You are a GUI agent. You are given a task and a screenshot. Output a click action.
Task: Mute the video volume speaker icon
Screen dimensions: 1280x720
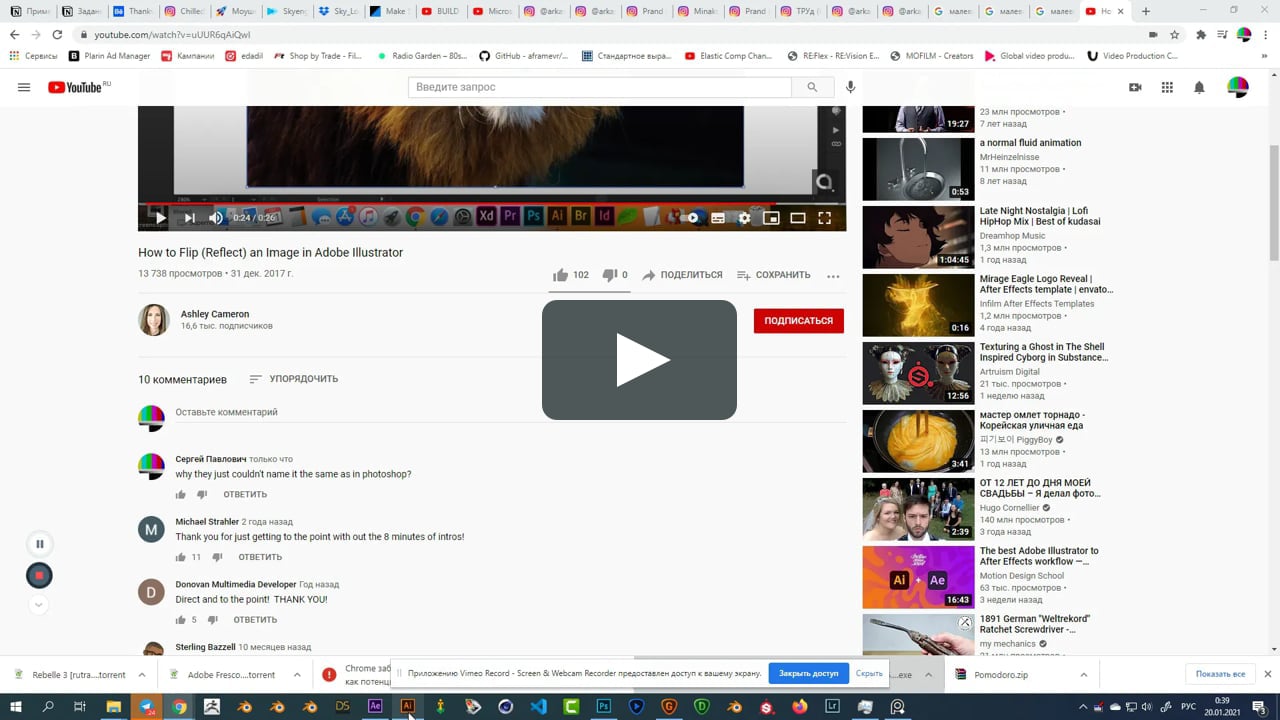coord(216,217)
